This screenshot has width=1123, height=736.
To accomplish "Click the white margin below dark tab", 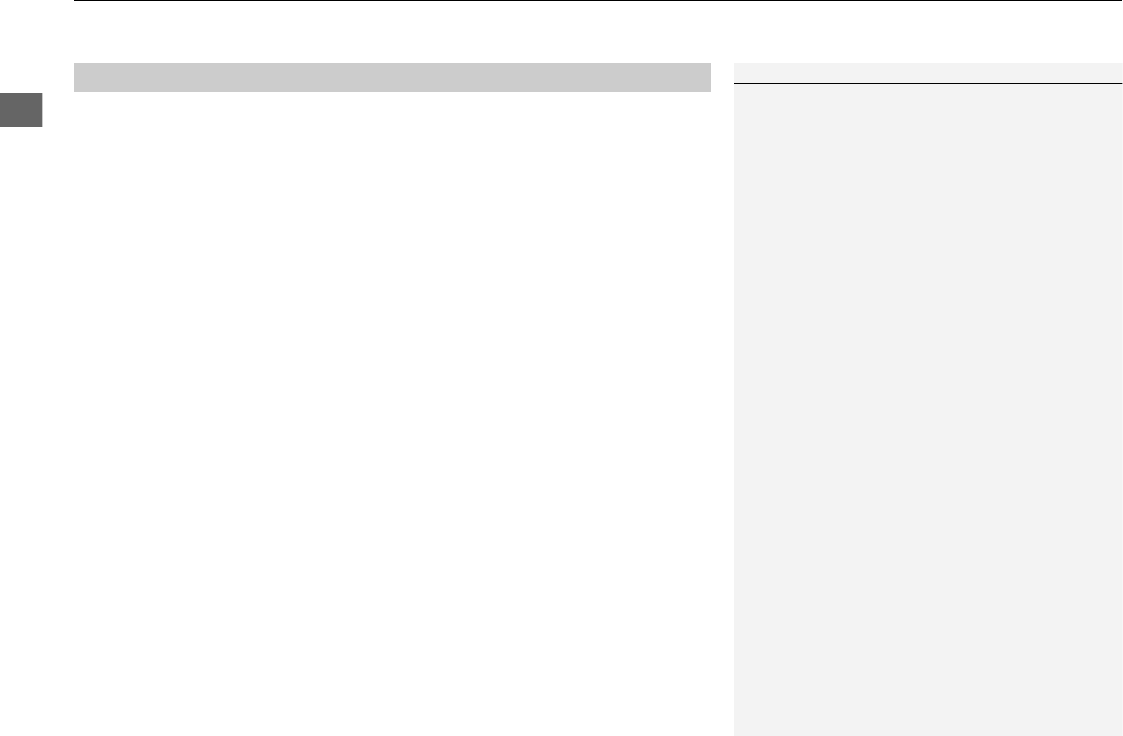I will 21,430.
